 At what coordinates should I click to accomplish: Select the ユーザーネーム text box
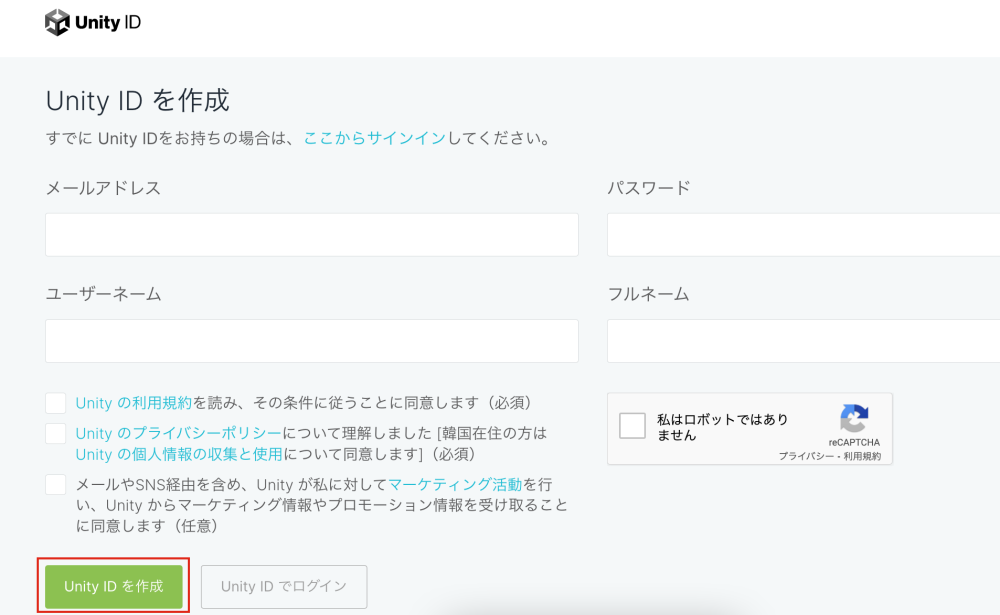[x=312, y=341]
